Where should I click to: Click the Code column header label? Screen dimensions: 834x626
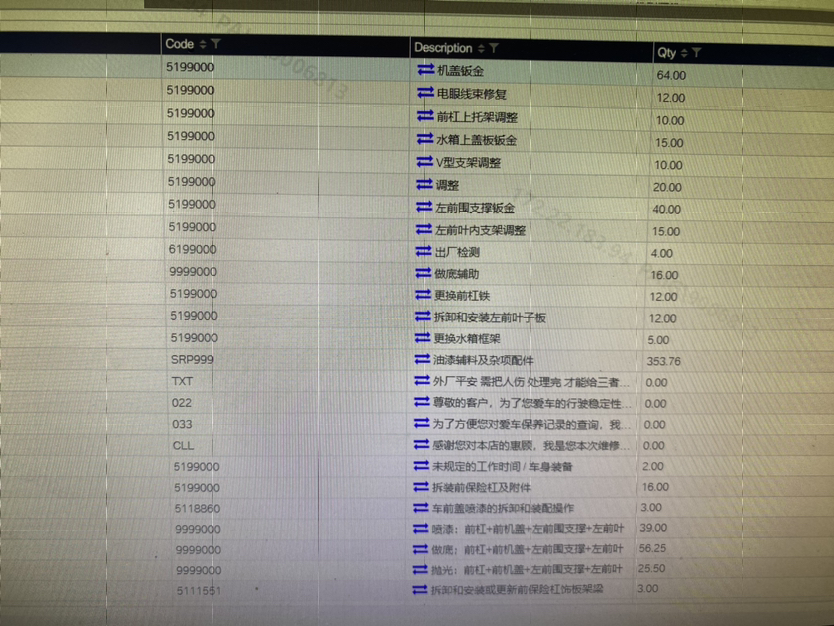pos(180,44)
